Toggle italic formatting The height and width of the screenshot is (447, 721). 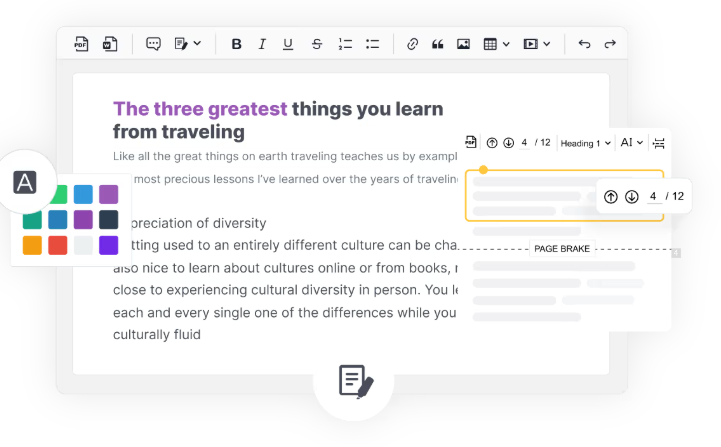click(x=262, y=44)
